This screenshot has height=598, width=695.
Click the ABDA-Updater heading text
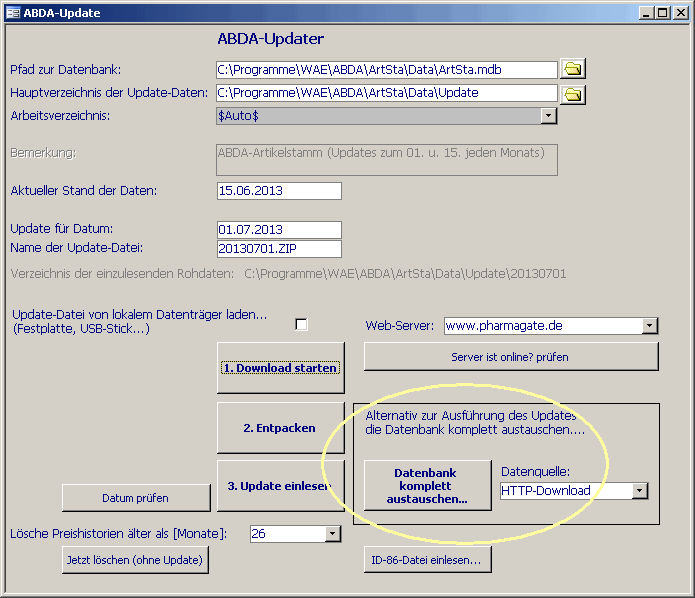270,39
